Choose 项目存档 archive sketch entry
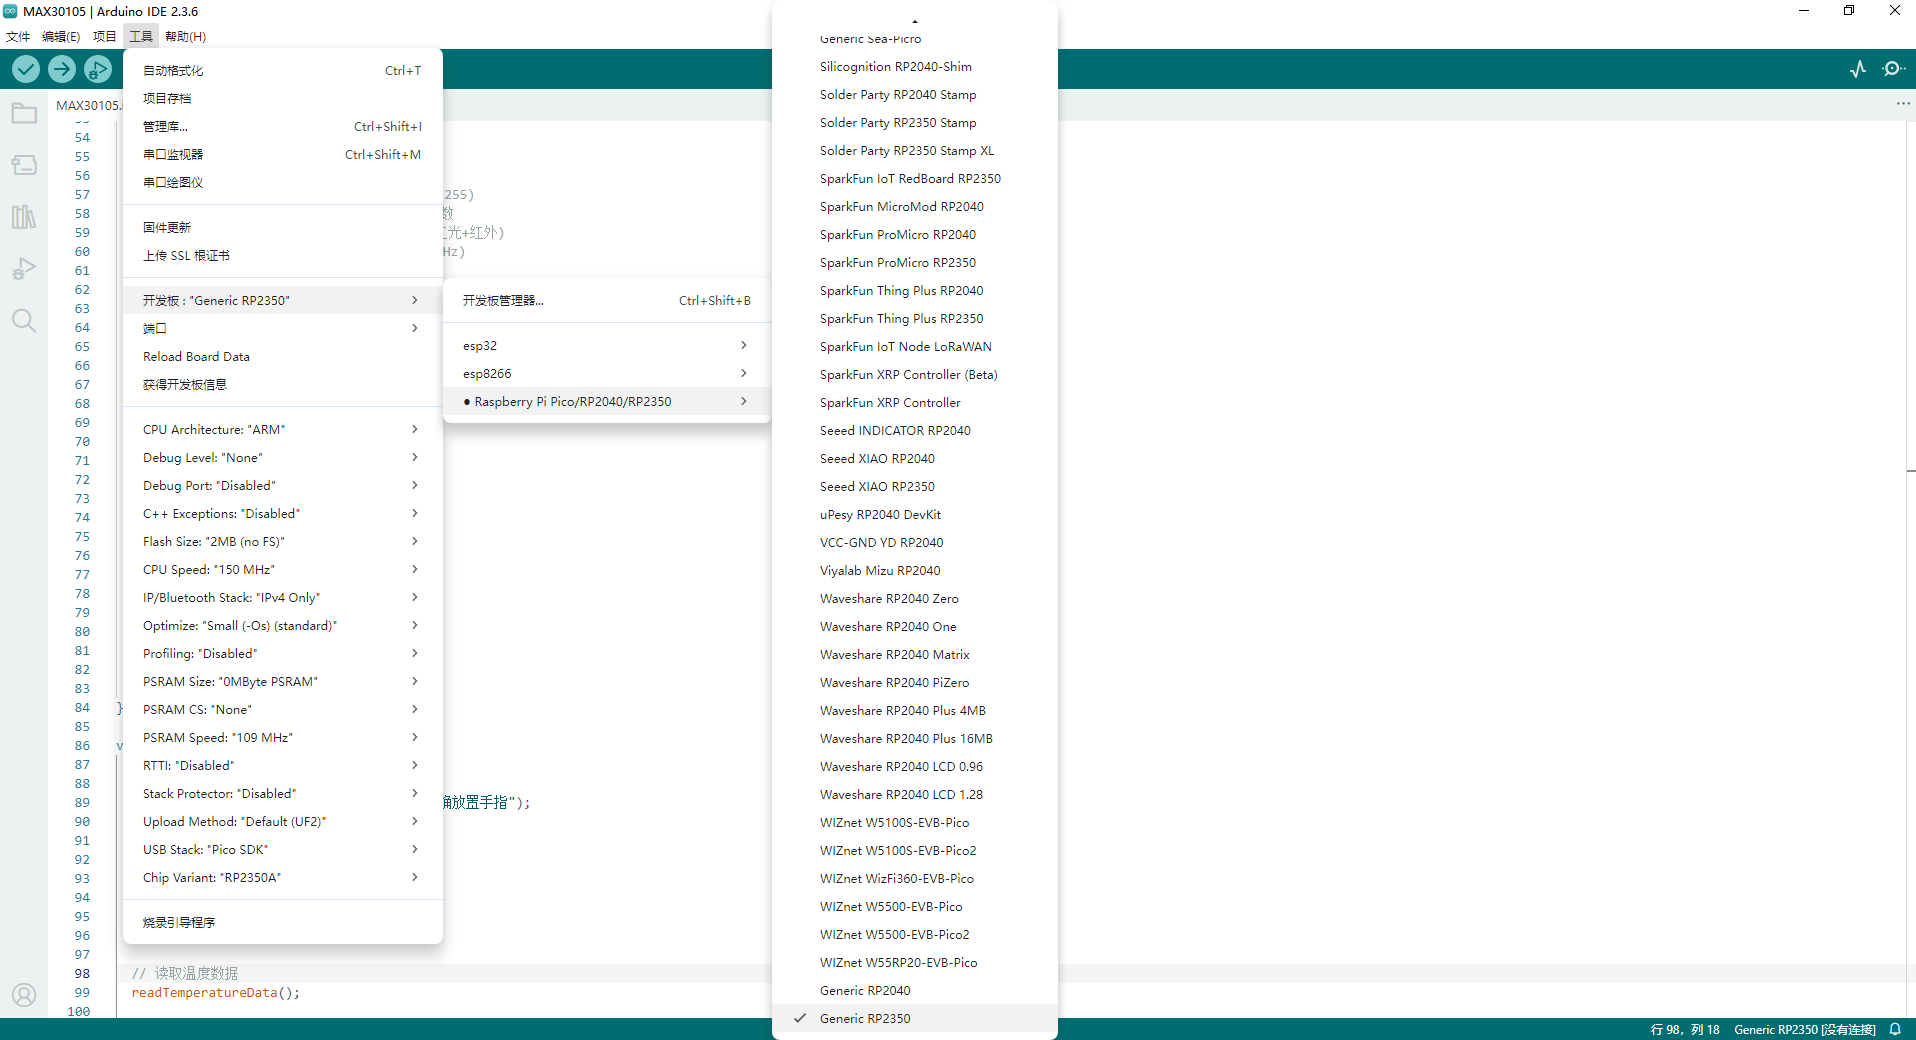The height and width of the screenshot is (1040, 1916). (x=282, y=98)
